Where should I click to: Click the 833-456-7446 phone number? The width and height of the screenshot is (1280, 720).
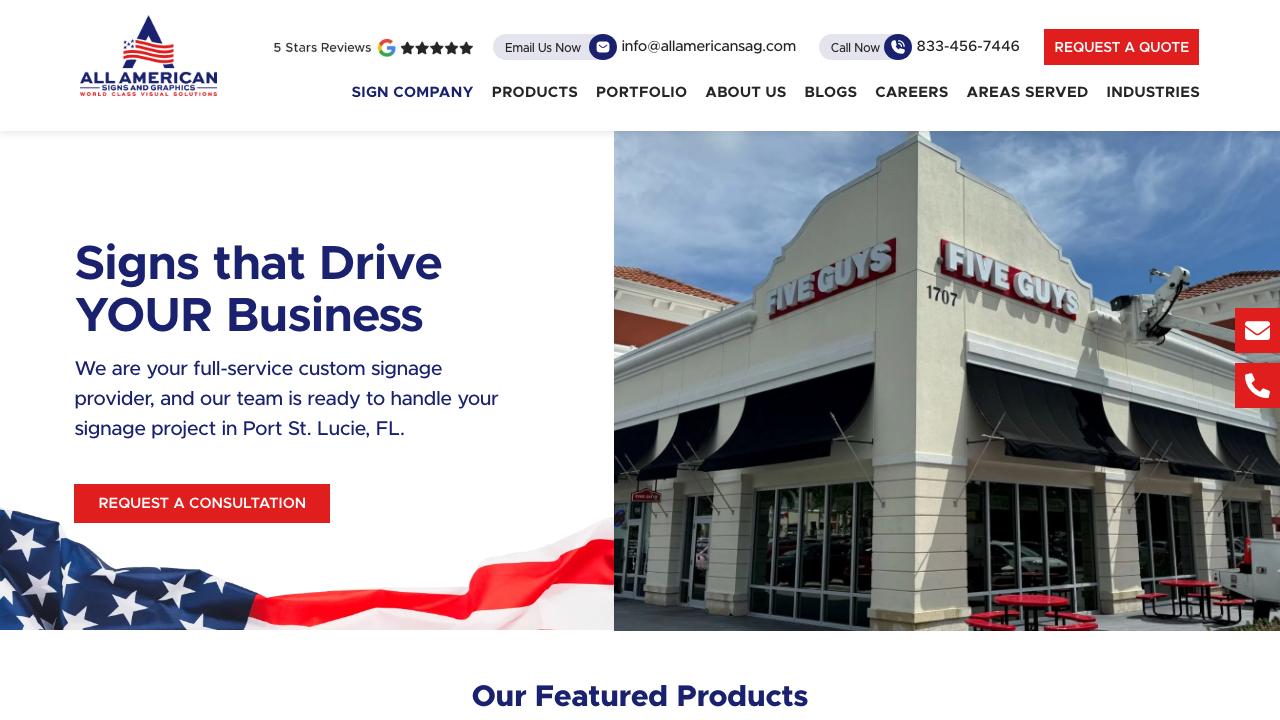pos(968,46)
